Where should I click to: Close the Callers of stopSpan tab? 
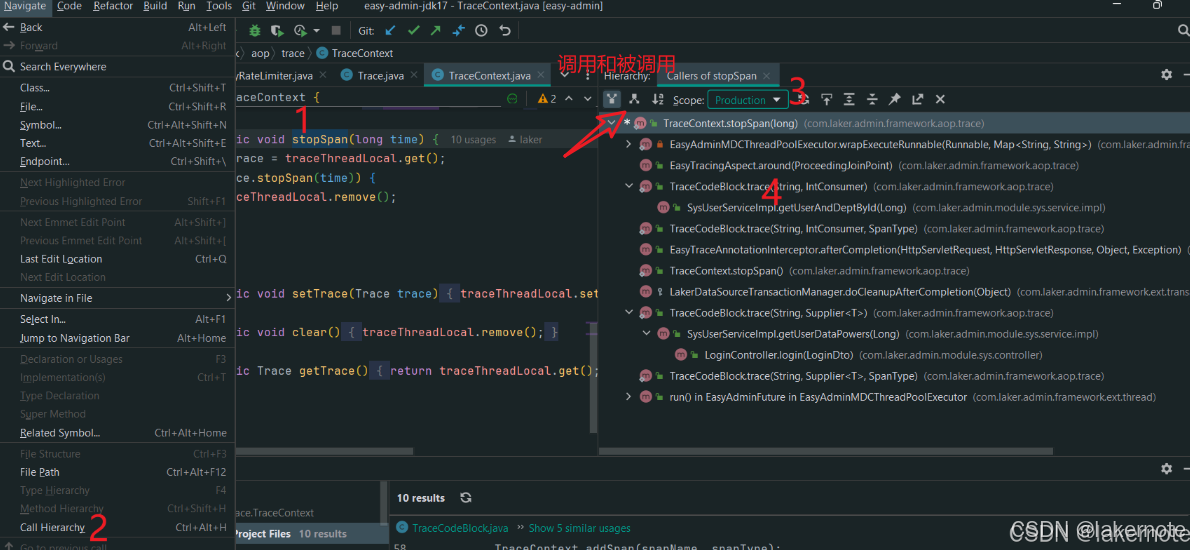tap(767, 76)
